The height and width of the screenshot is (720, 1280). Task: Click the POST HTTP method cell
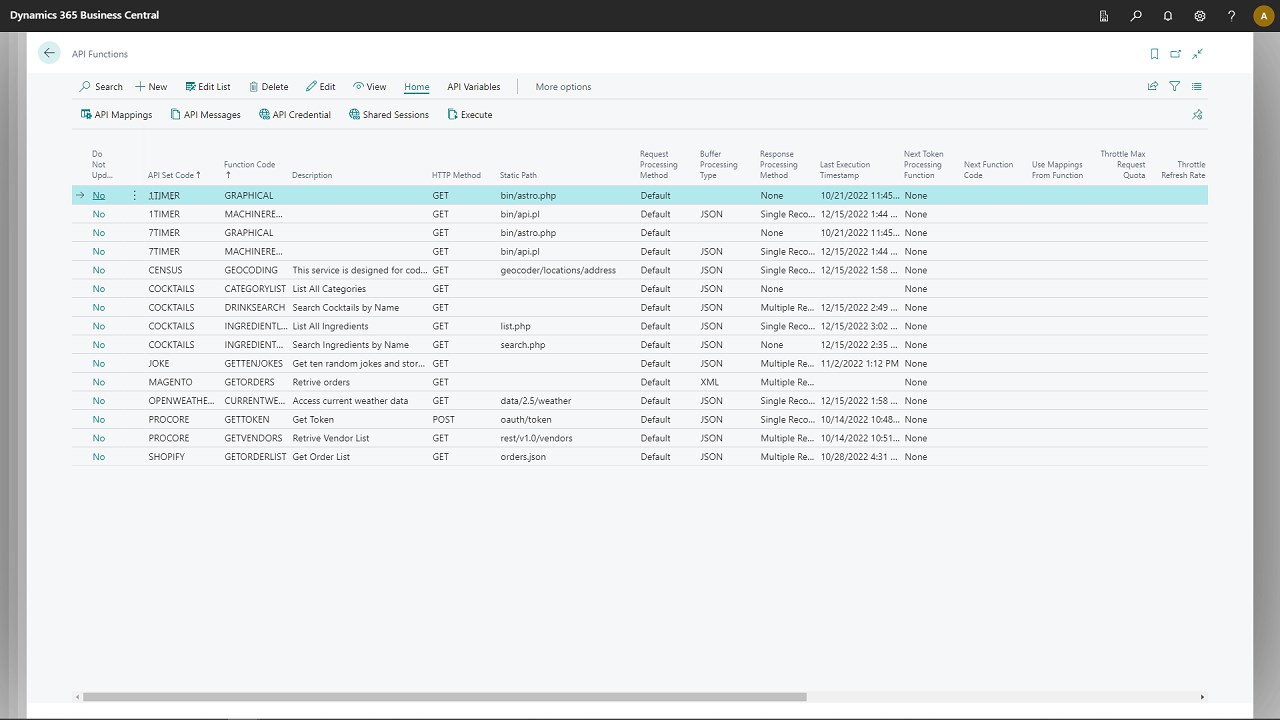pyautogui.click(x=443, y=420)
